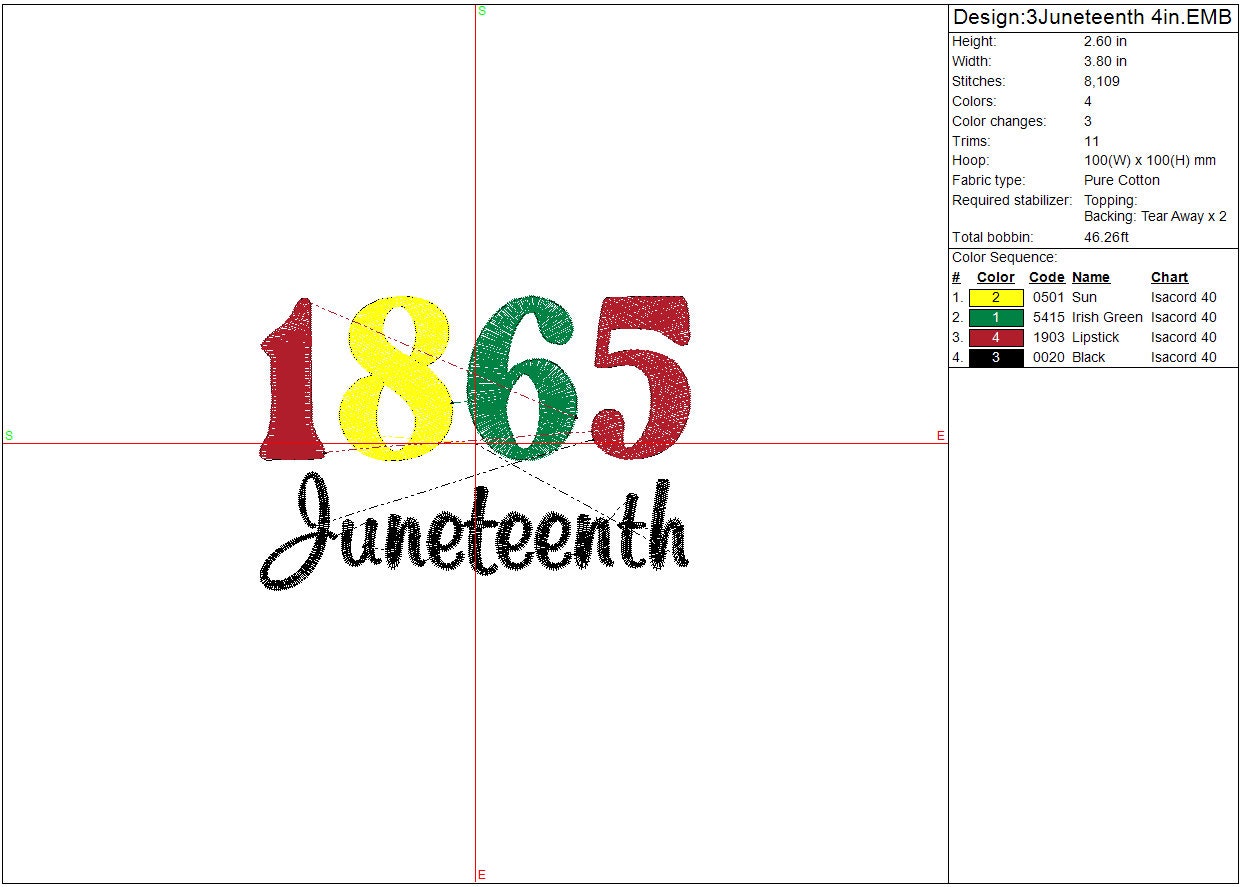
Task: Click the Chart column header
Action: pos(1169,278)
